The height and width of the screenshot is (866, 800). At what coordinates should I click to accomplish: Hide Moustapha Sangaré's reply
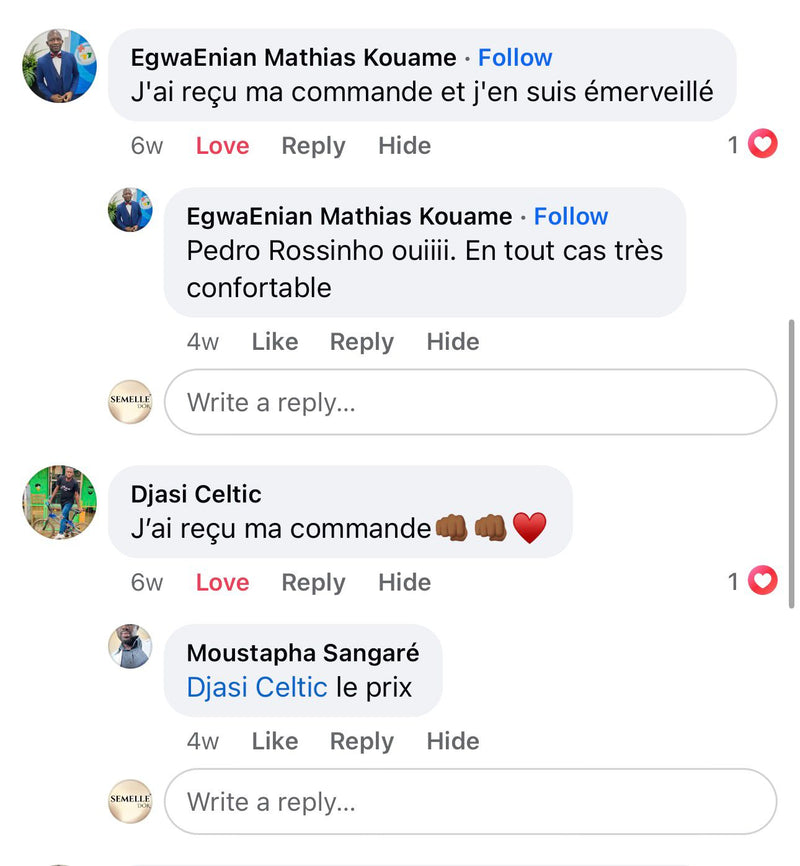tap(453, 741)
